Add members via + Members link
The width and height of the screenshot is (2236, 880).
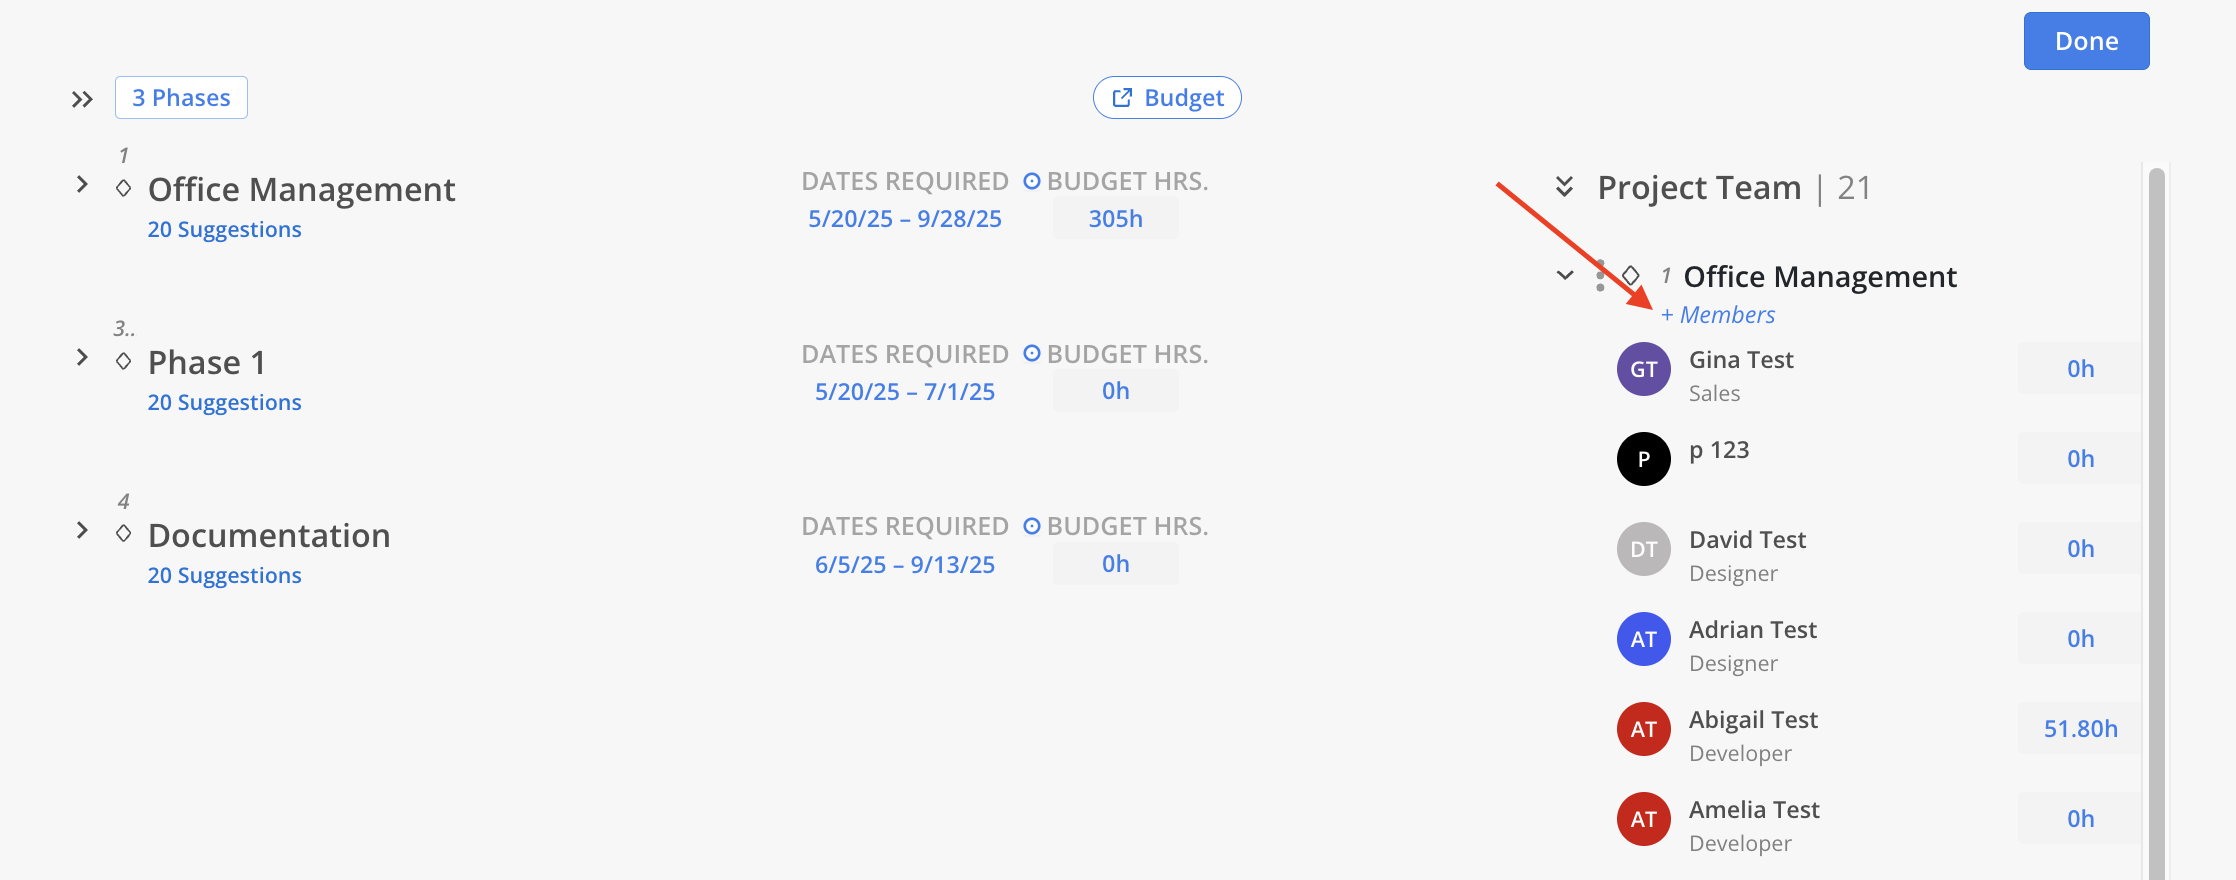[x=1718, y=315]
